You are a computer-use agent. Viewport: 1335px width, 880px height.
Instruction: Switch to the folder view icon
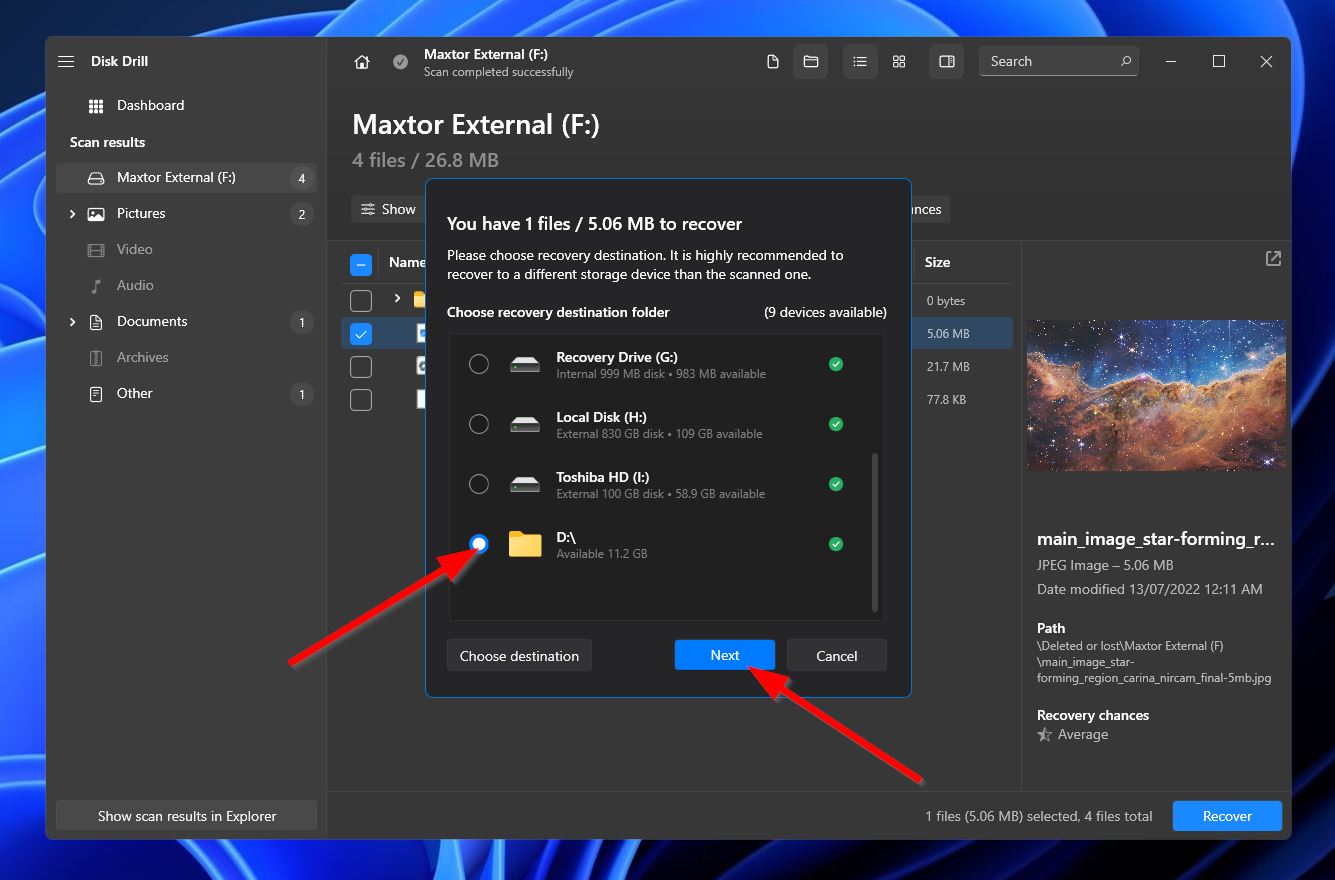(811, 62)
